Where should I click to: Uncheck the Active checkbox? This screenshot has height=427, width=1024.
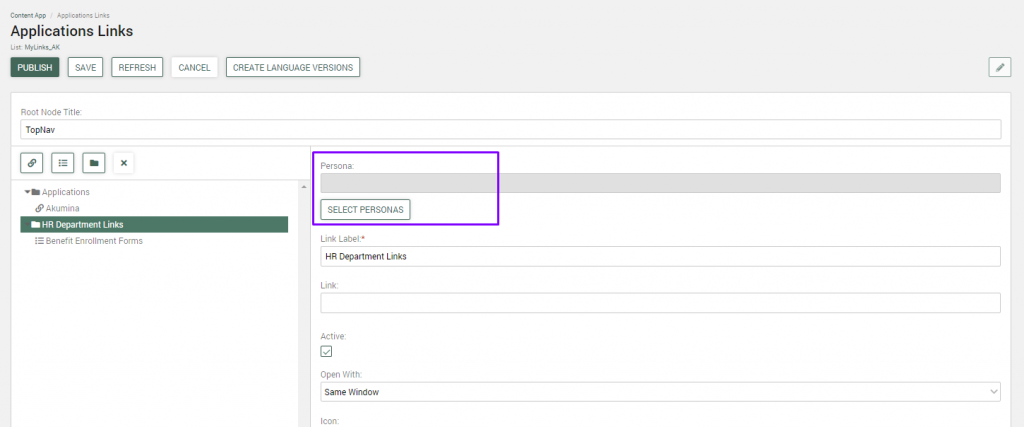[x=326, y=351]
